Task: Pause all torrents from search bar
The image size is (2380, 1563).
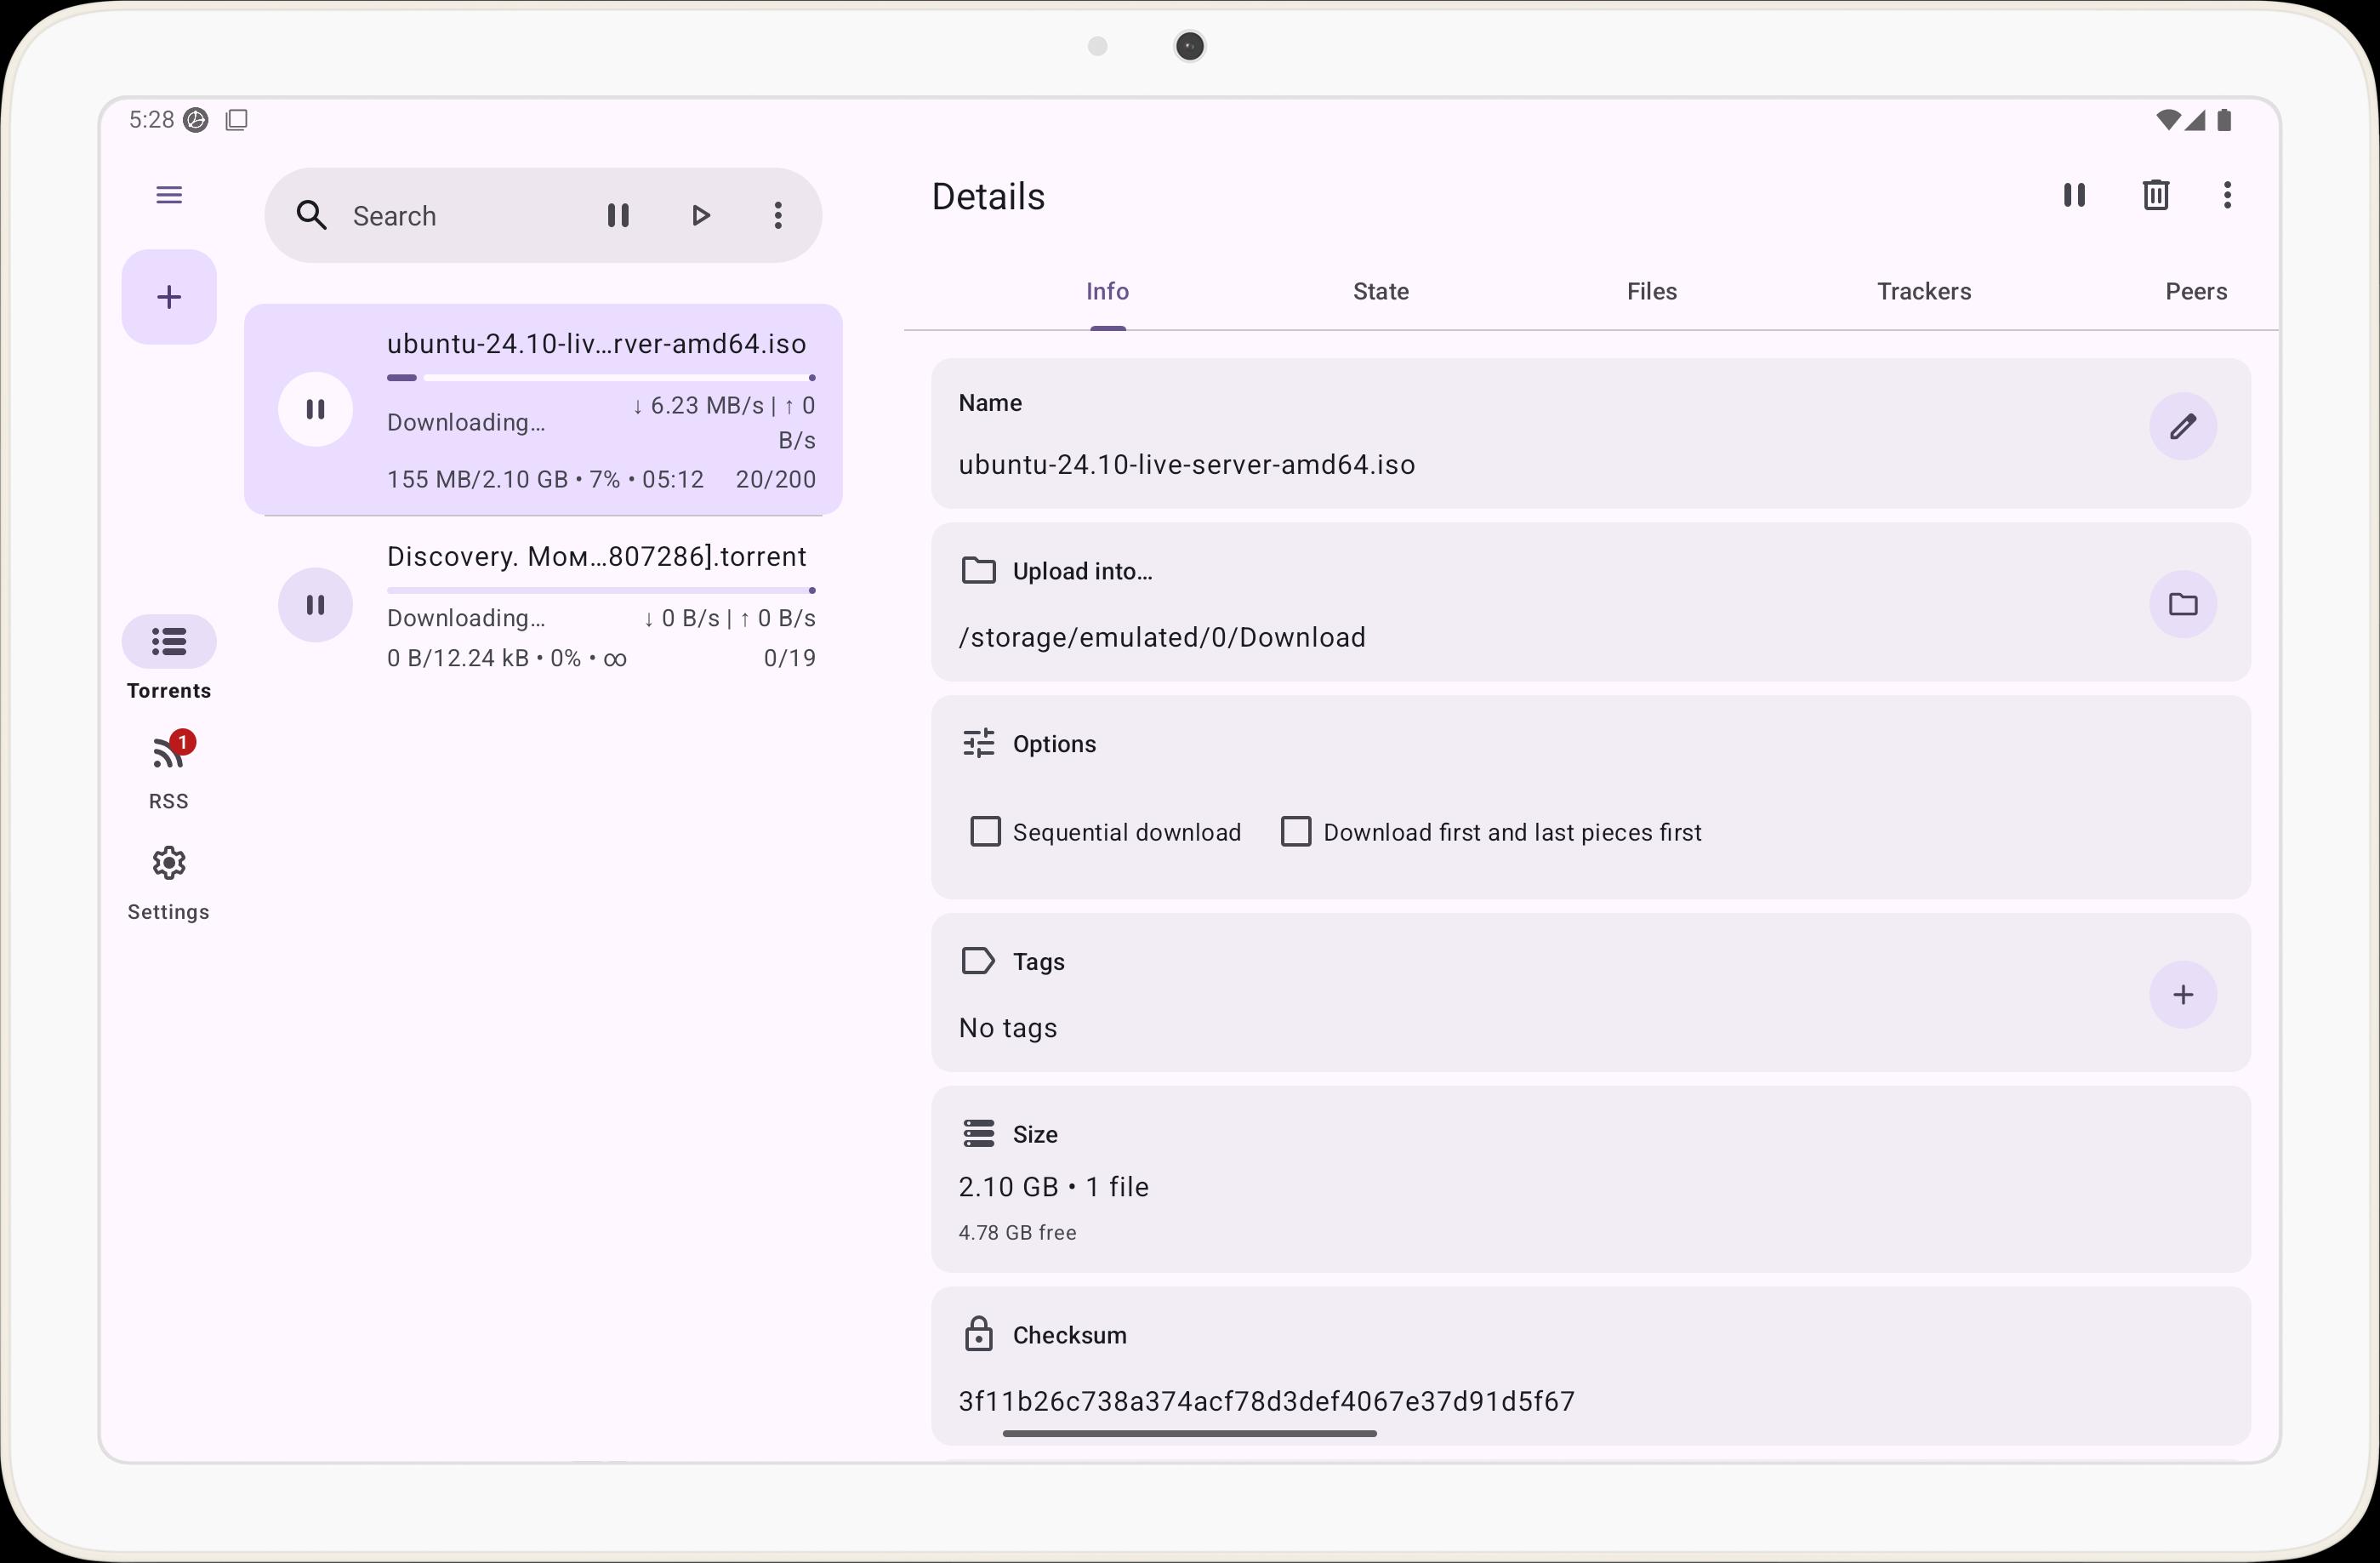Action: coord(618,215)
